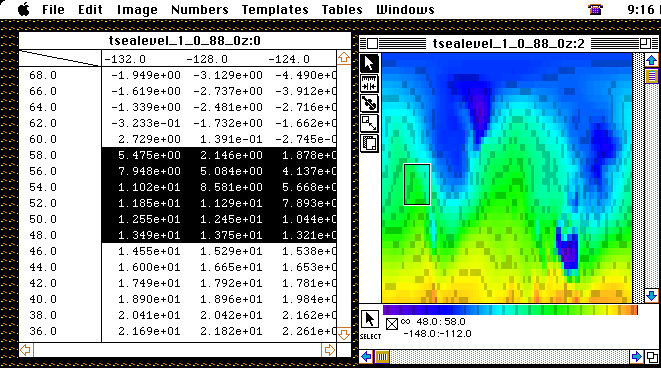Click image window scroll-right arrow
Screen dimensions: 661x368
(637, 357)
